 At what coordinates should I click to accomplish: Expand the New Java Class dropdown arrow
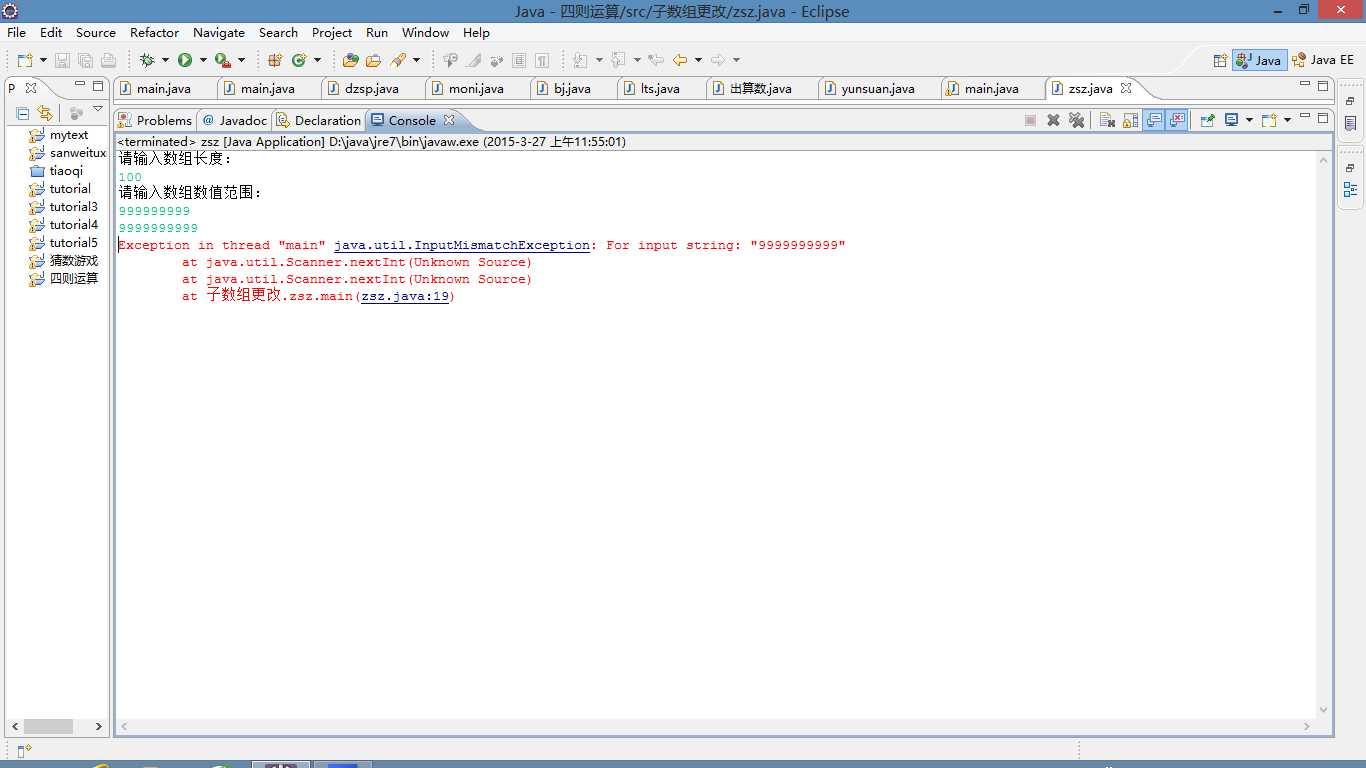[x=317, y=61]
